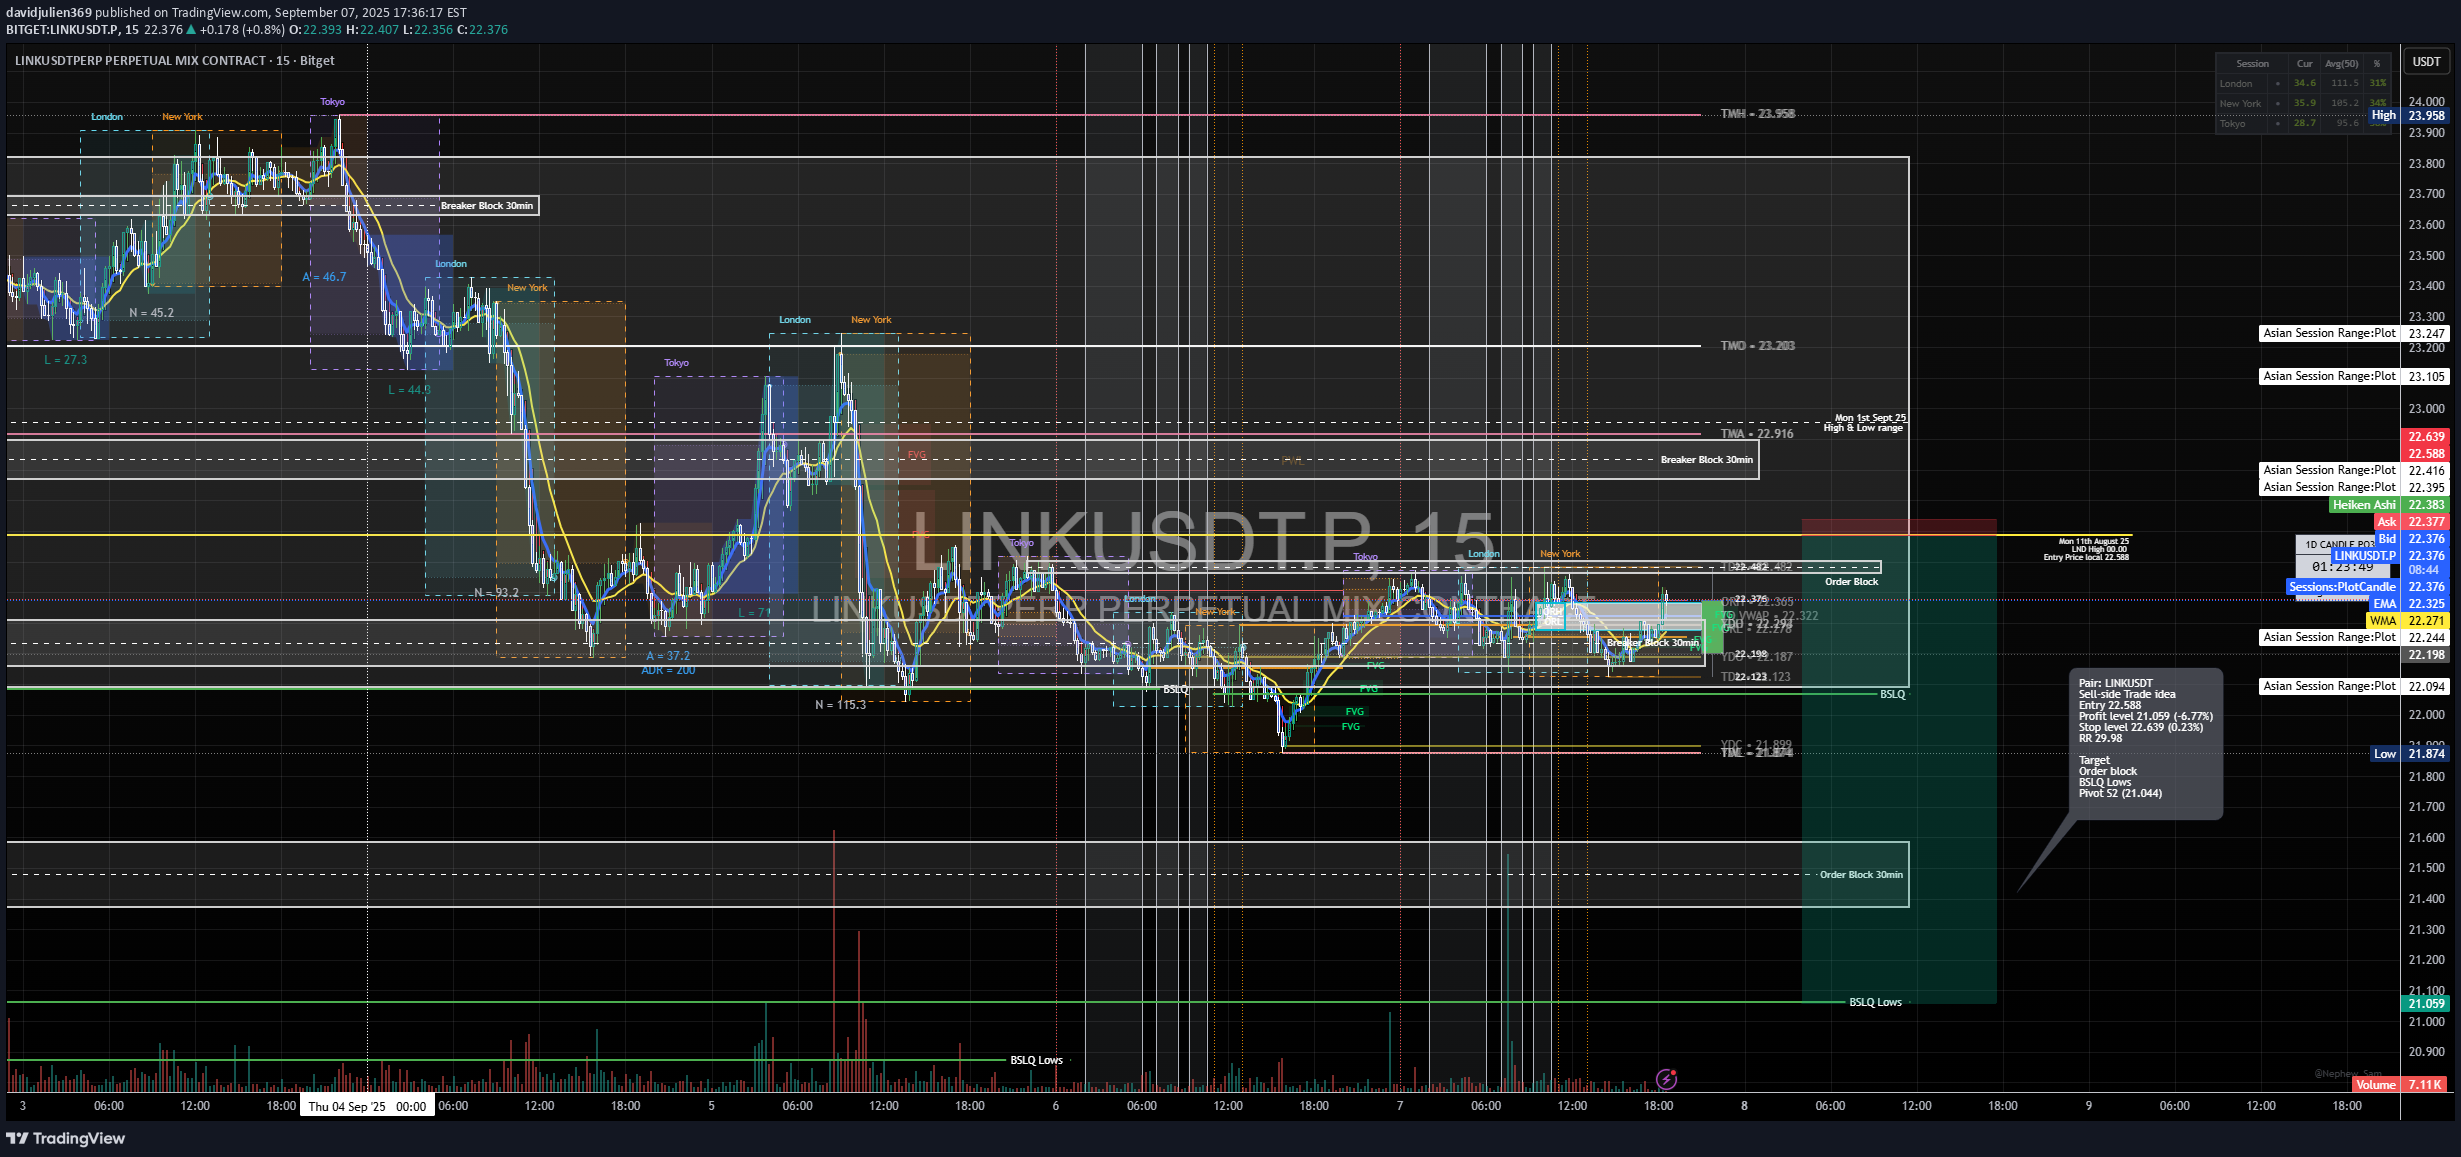
Task: Click London's Cur value 34.6 in session table
Action: coord(2305,83)
